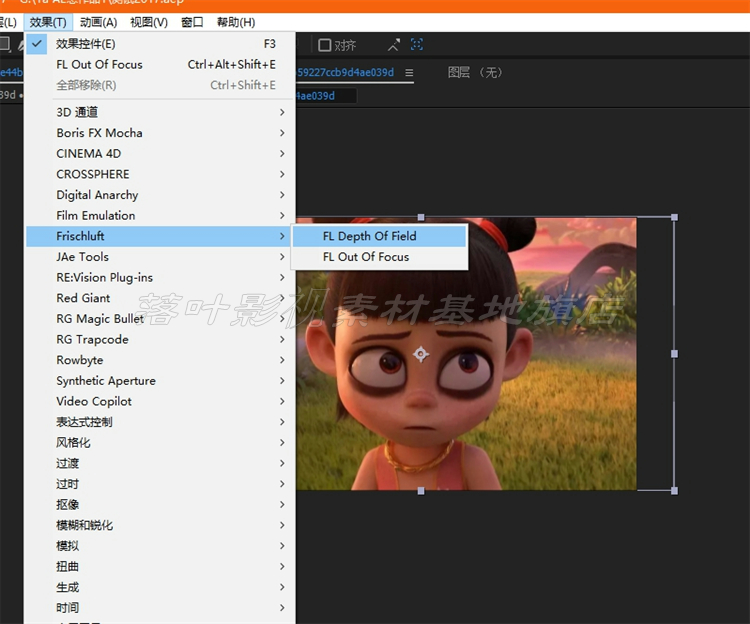The width and height of the screenshot is (750, 624).
Task: Click the snap bounding box icon
Action: [417, 44]
